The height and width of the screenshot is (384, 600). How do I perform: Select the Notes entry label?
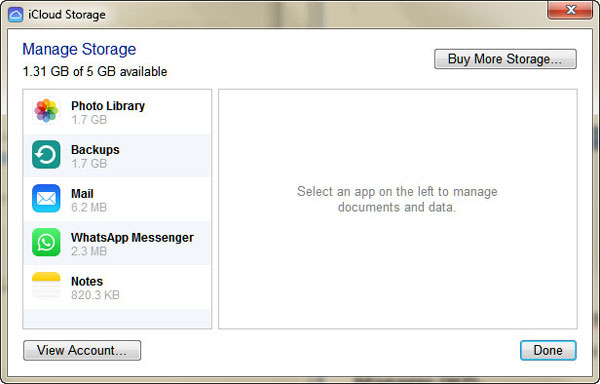pyautogui.click(x=87, y=281)
